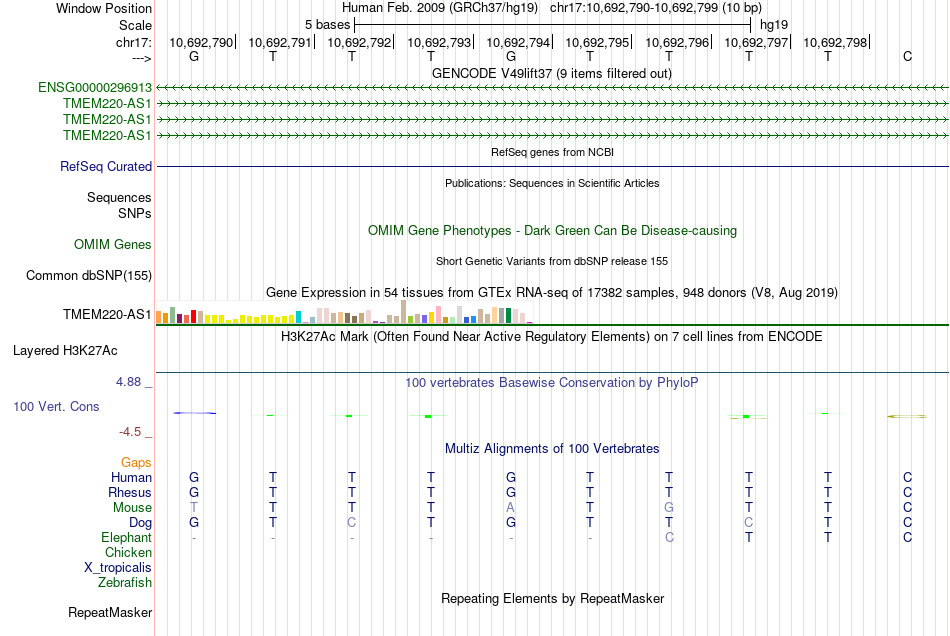Click the Scale label on the left

(x=135, y=25)
